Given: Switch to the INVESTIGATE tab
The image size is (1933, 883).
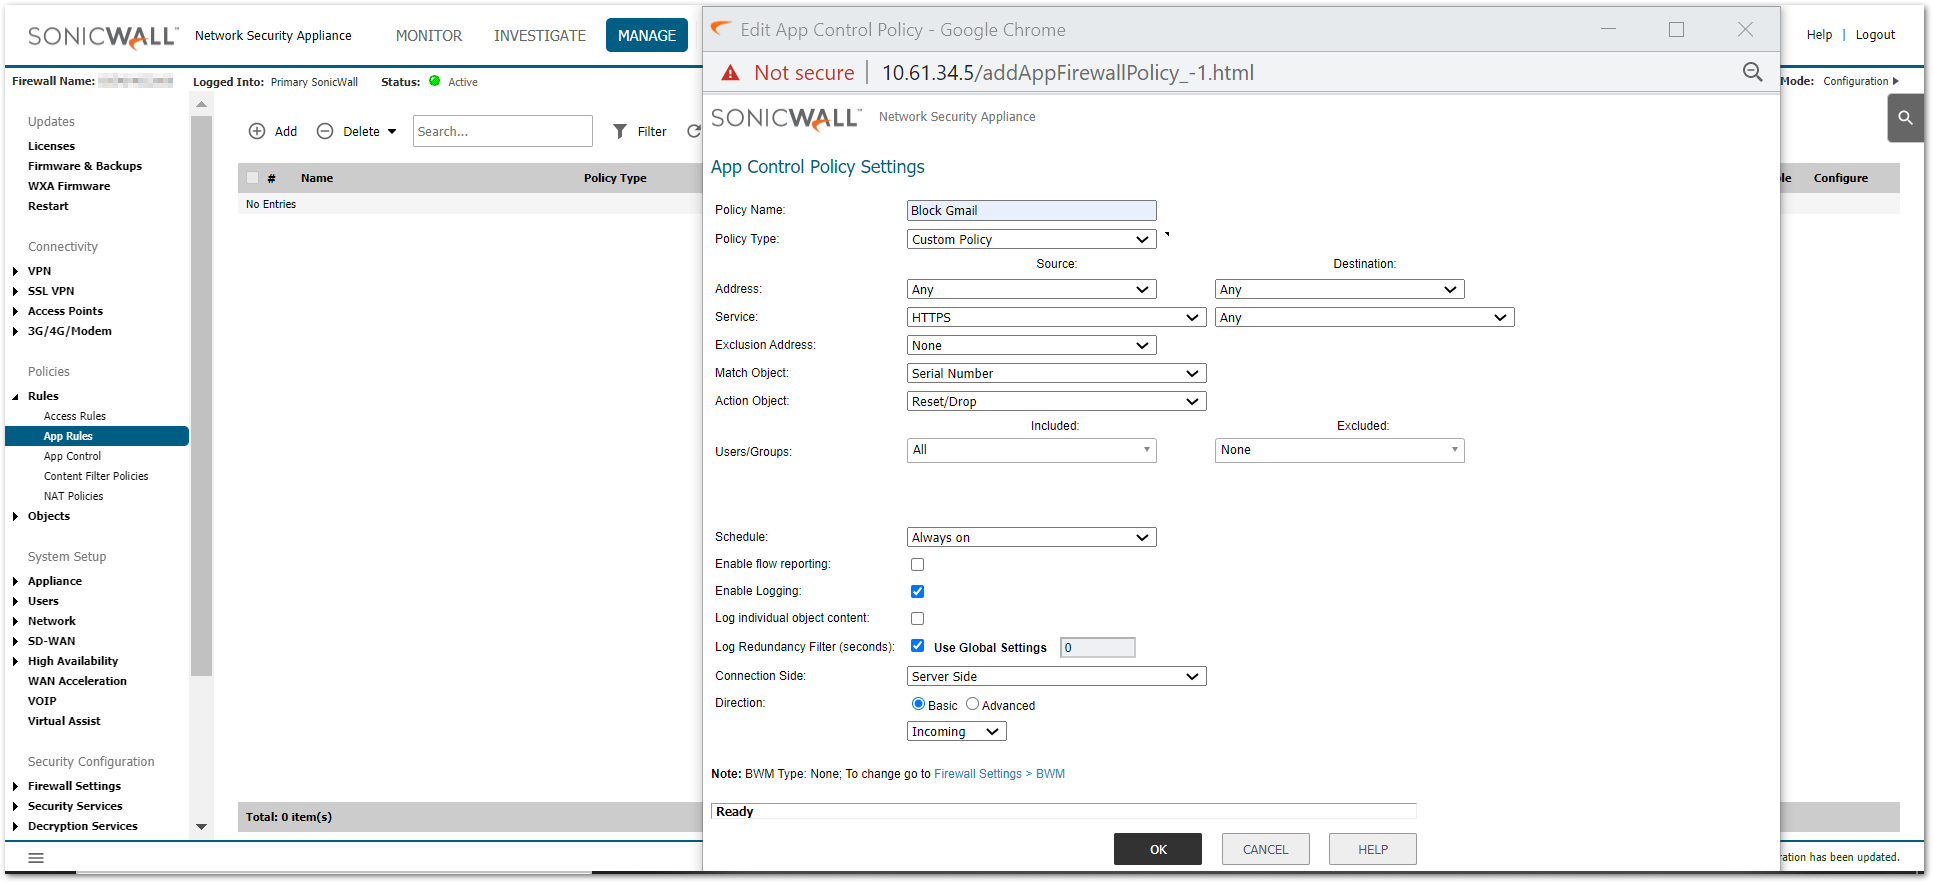Looking at the screenshot, I should [x=540, y=35].
